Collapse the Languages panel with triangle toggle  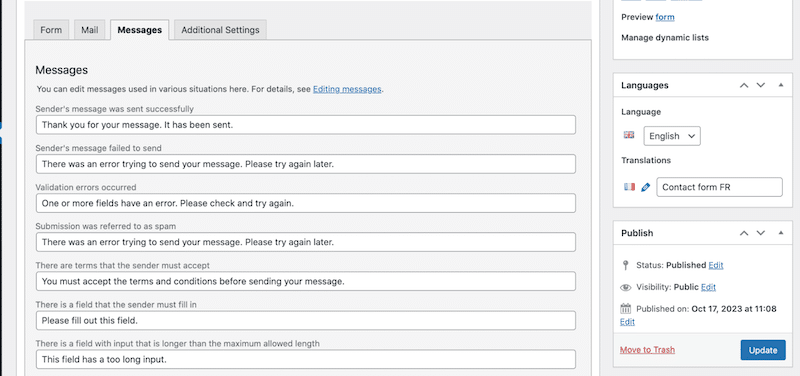(781, 85)
